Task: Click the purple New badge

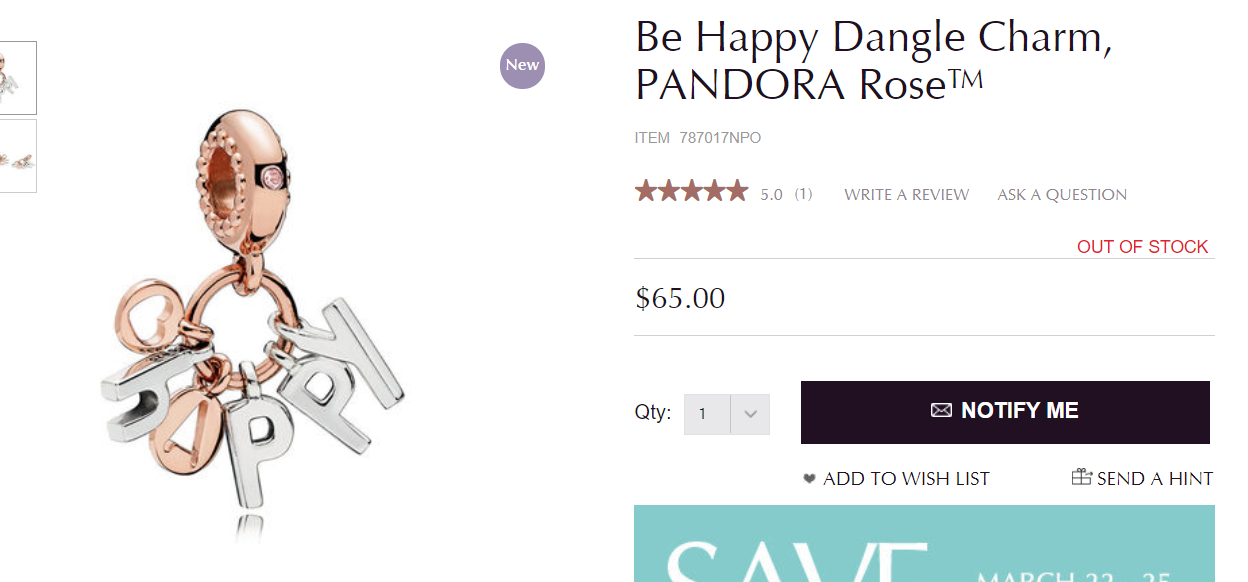Action: pos(522,65)
